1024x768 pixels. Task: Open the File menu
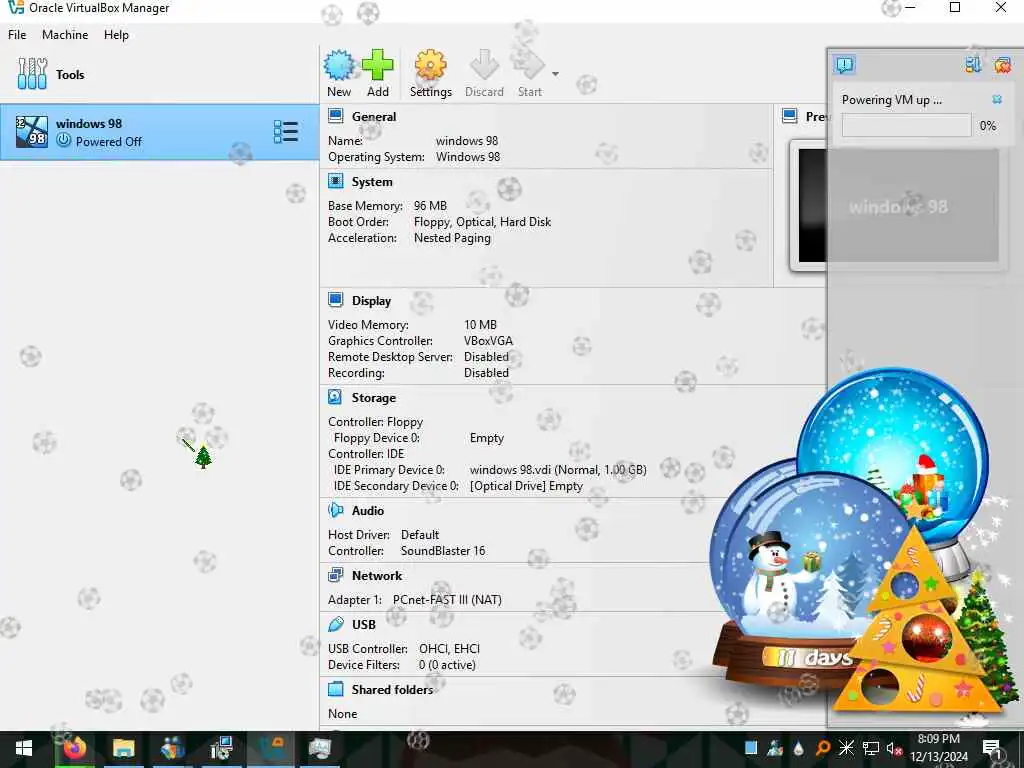click(17, 35)
